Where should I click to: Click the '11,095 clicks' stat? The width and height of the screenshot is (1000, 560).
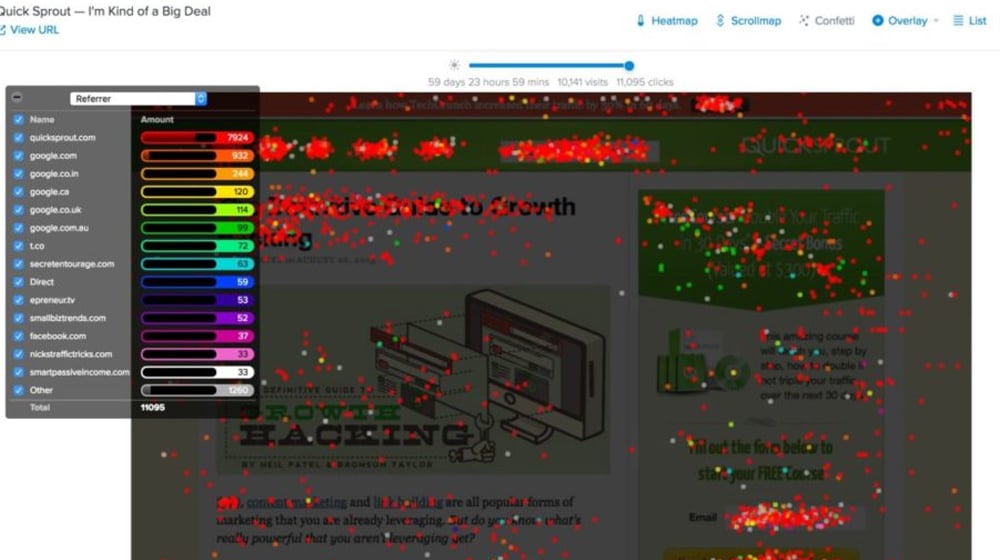pos(645,82)
